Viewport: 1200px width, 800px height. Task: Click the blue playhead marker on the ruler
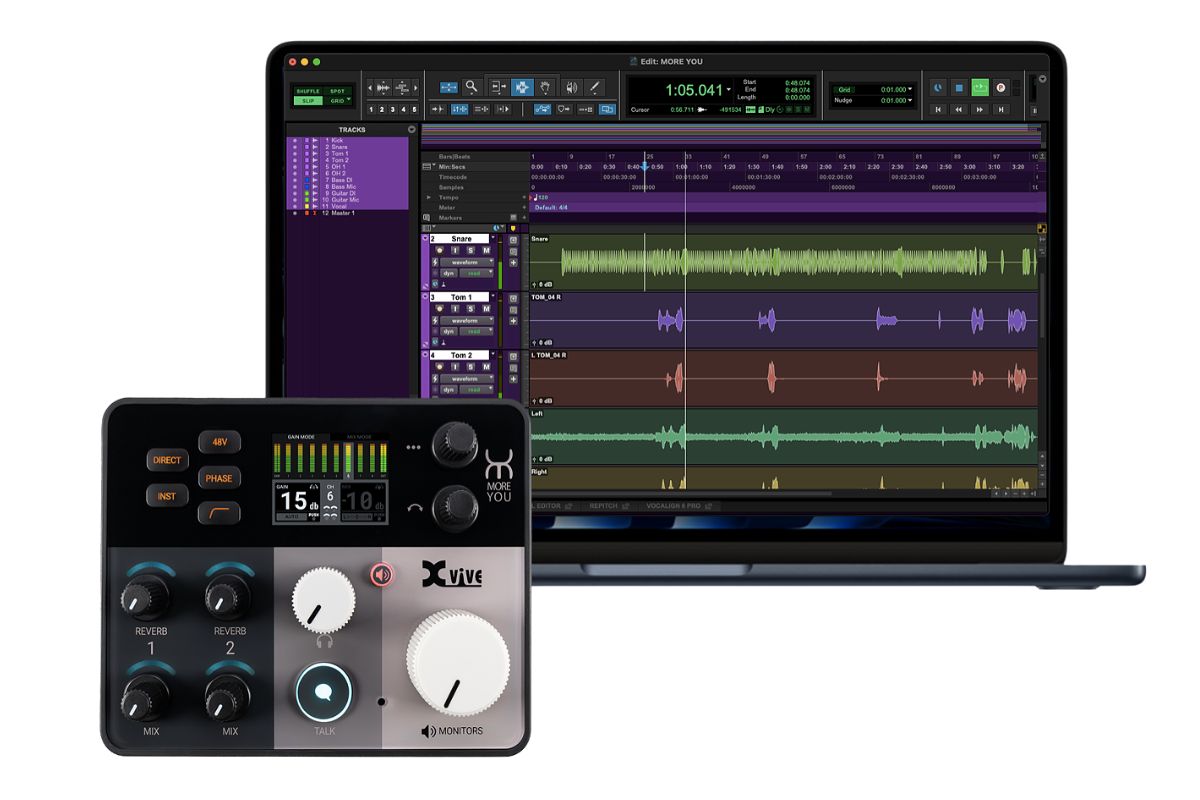click(x=645, y=165)
